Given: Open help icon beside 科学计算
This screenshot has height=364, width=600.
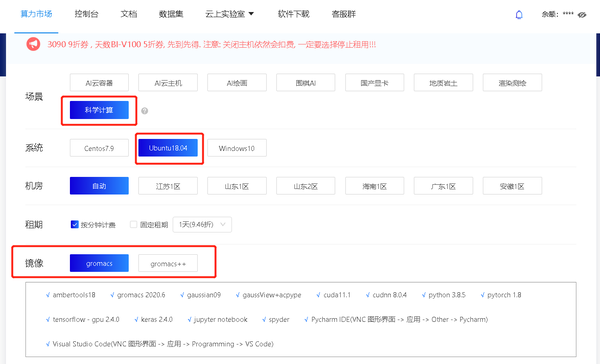Looking at the screenshot, I should click(x=144, y=111).
